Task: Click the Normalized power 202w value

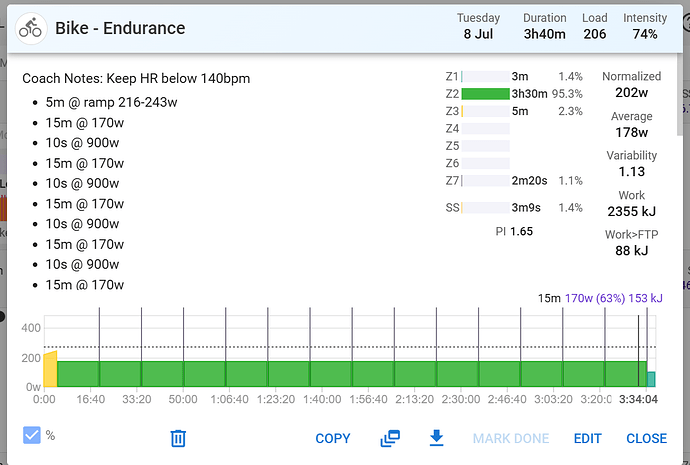Action: coord(632,93)
